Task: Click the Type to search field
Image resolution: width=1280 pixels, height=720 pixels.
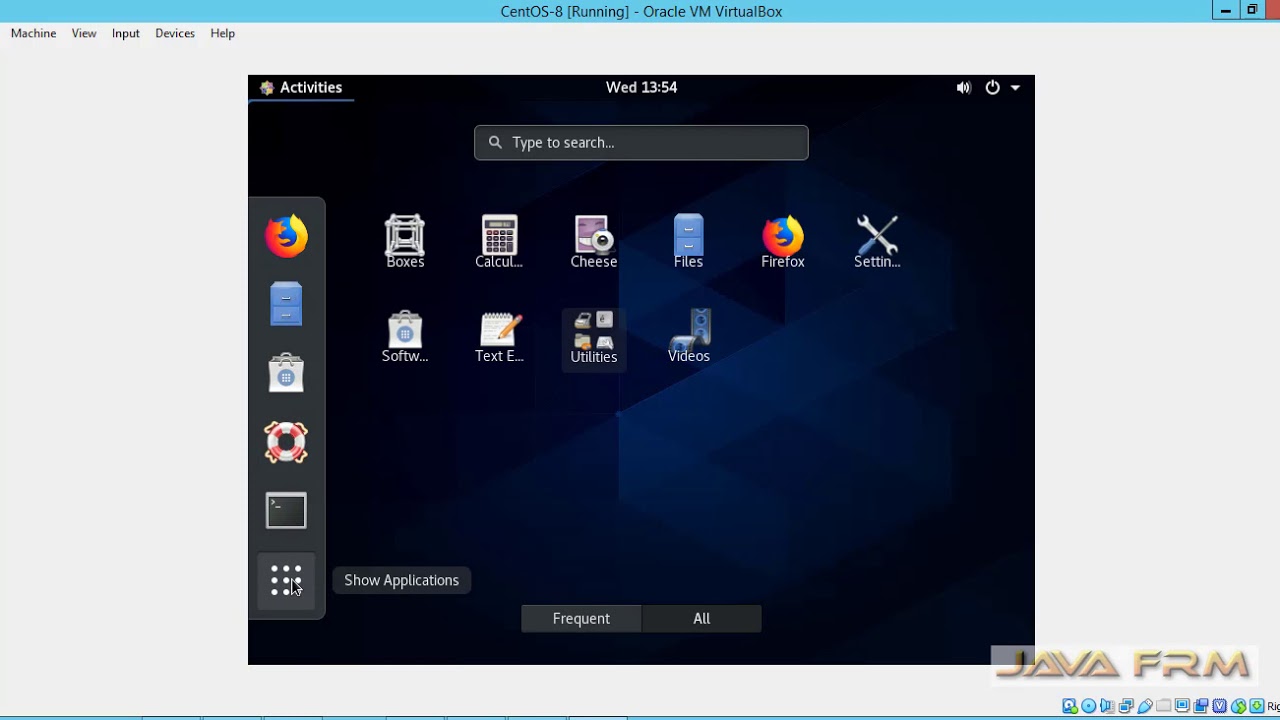Action: coord(641,142)
